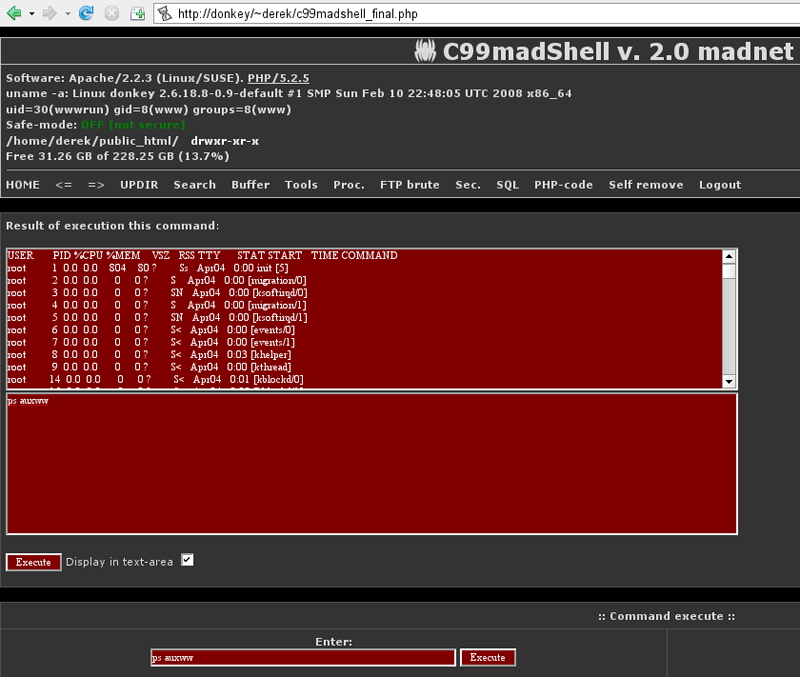Open the Tools menu item

click(x=301, y=185)
